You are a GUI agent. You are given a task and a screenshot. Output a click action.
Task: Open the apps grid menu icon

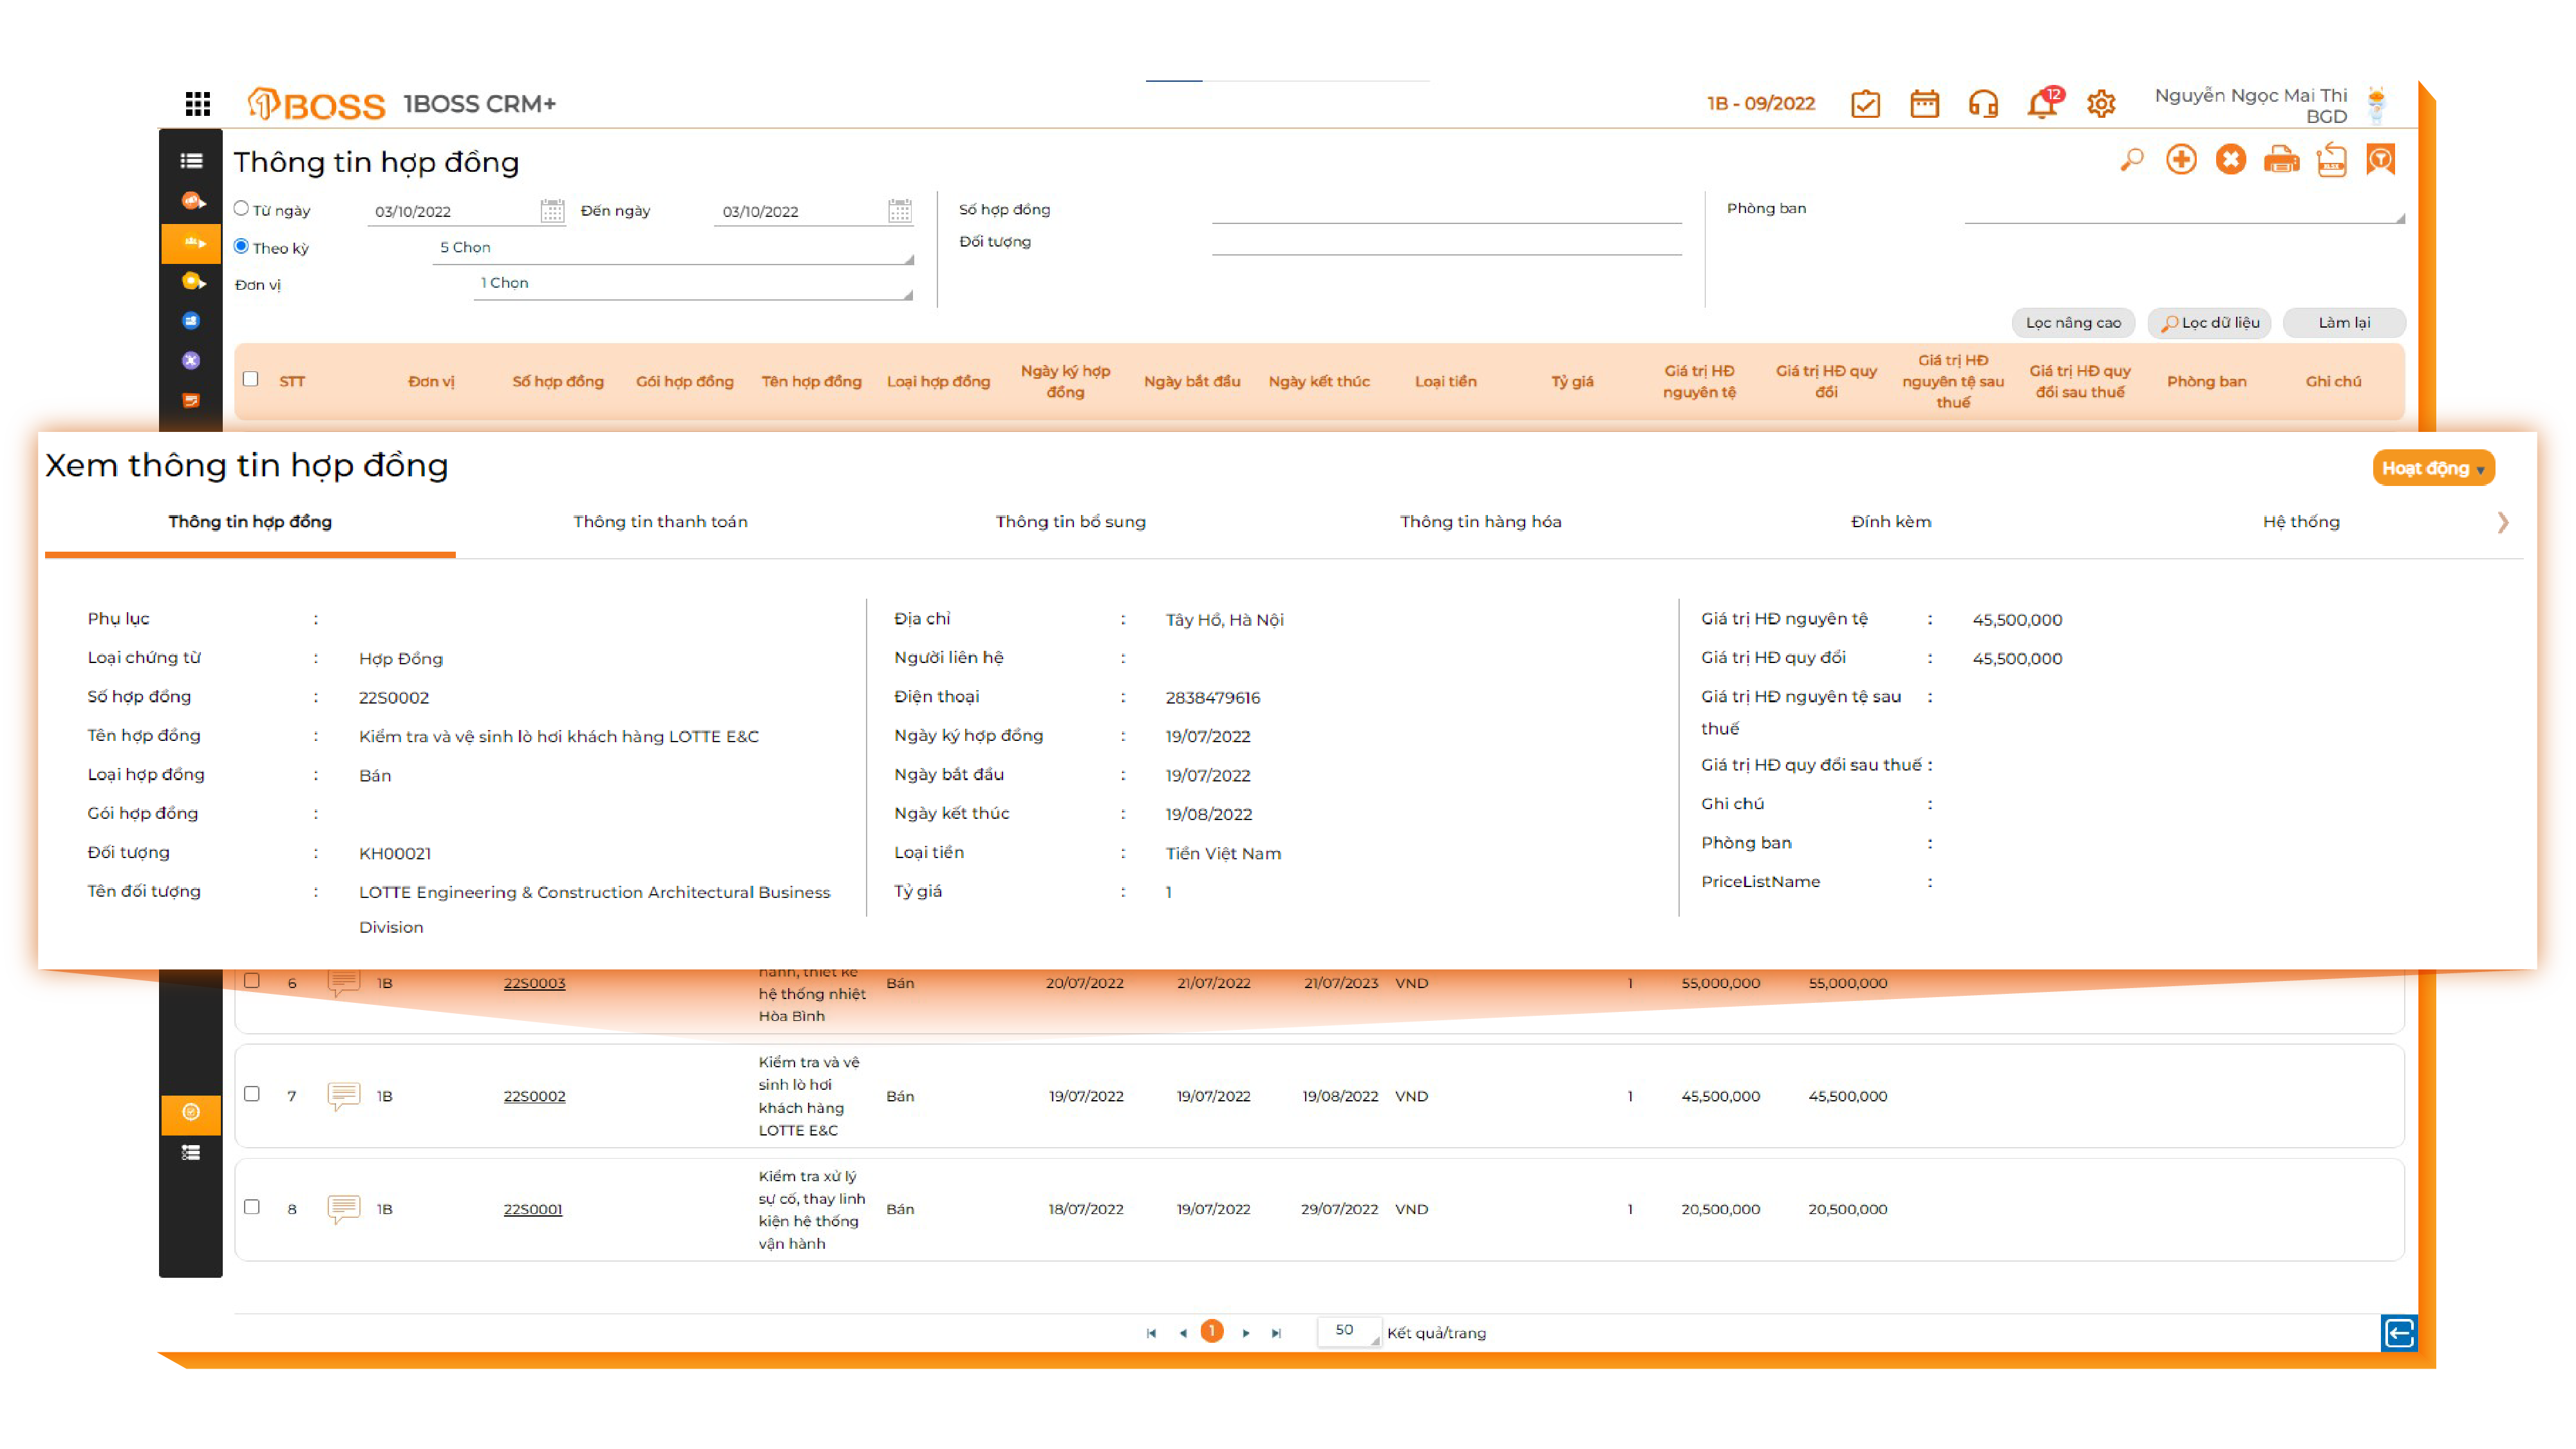pos(197,104)
